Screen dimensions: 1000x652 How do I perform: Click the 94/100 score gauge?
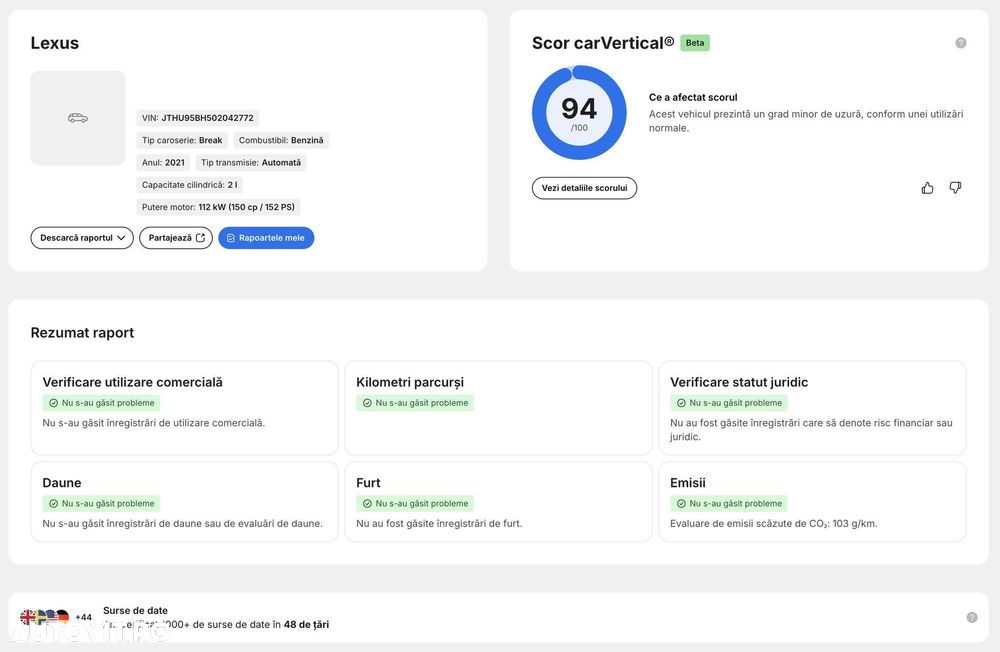click(579, 112)
